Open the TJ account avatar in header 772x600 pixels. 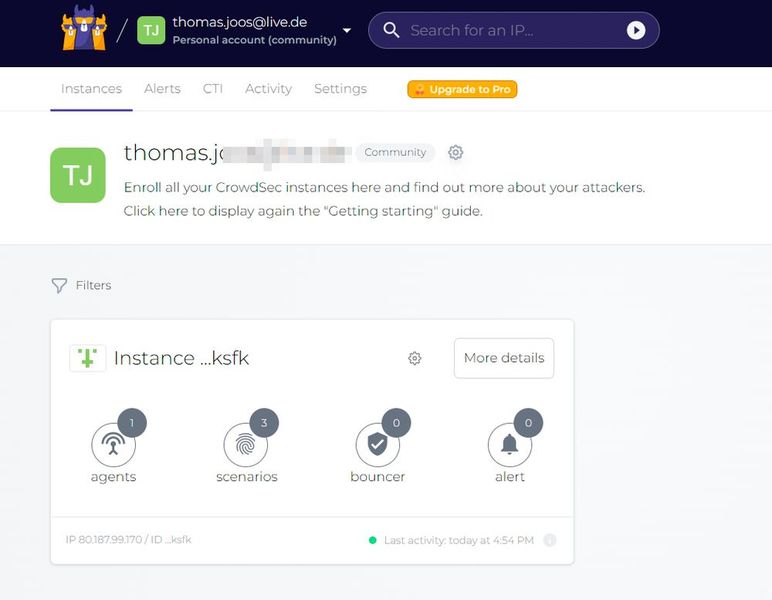[151, 31]
